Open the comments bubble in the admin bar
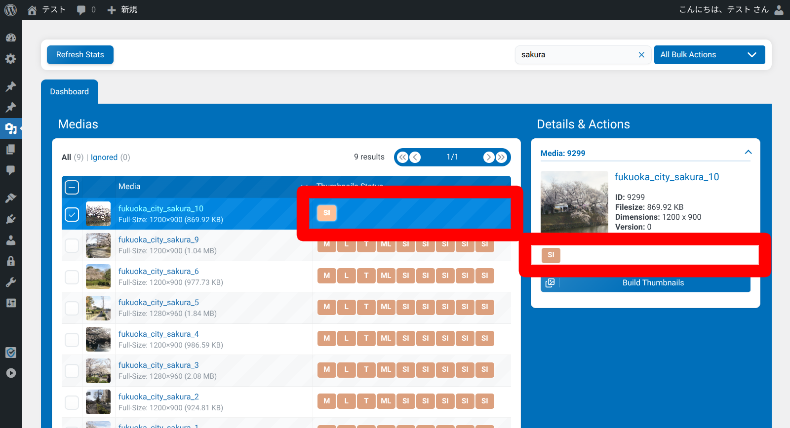This screenshot has width=790, height=428. pos(82,9)
